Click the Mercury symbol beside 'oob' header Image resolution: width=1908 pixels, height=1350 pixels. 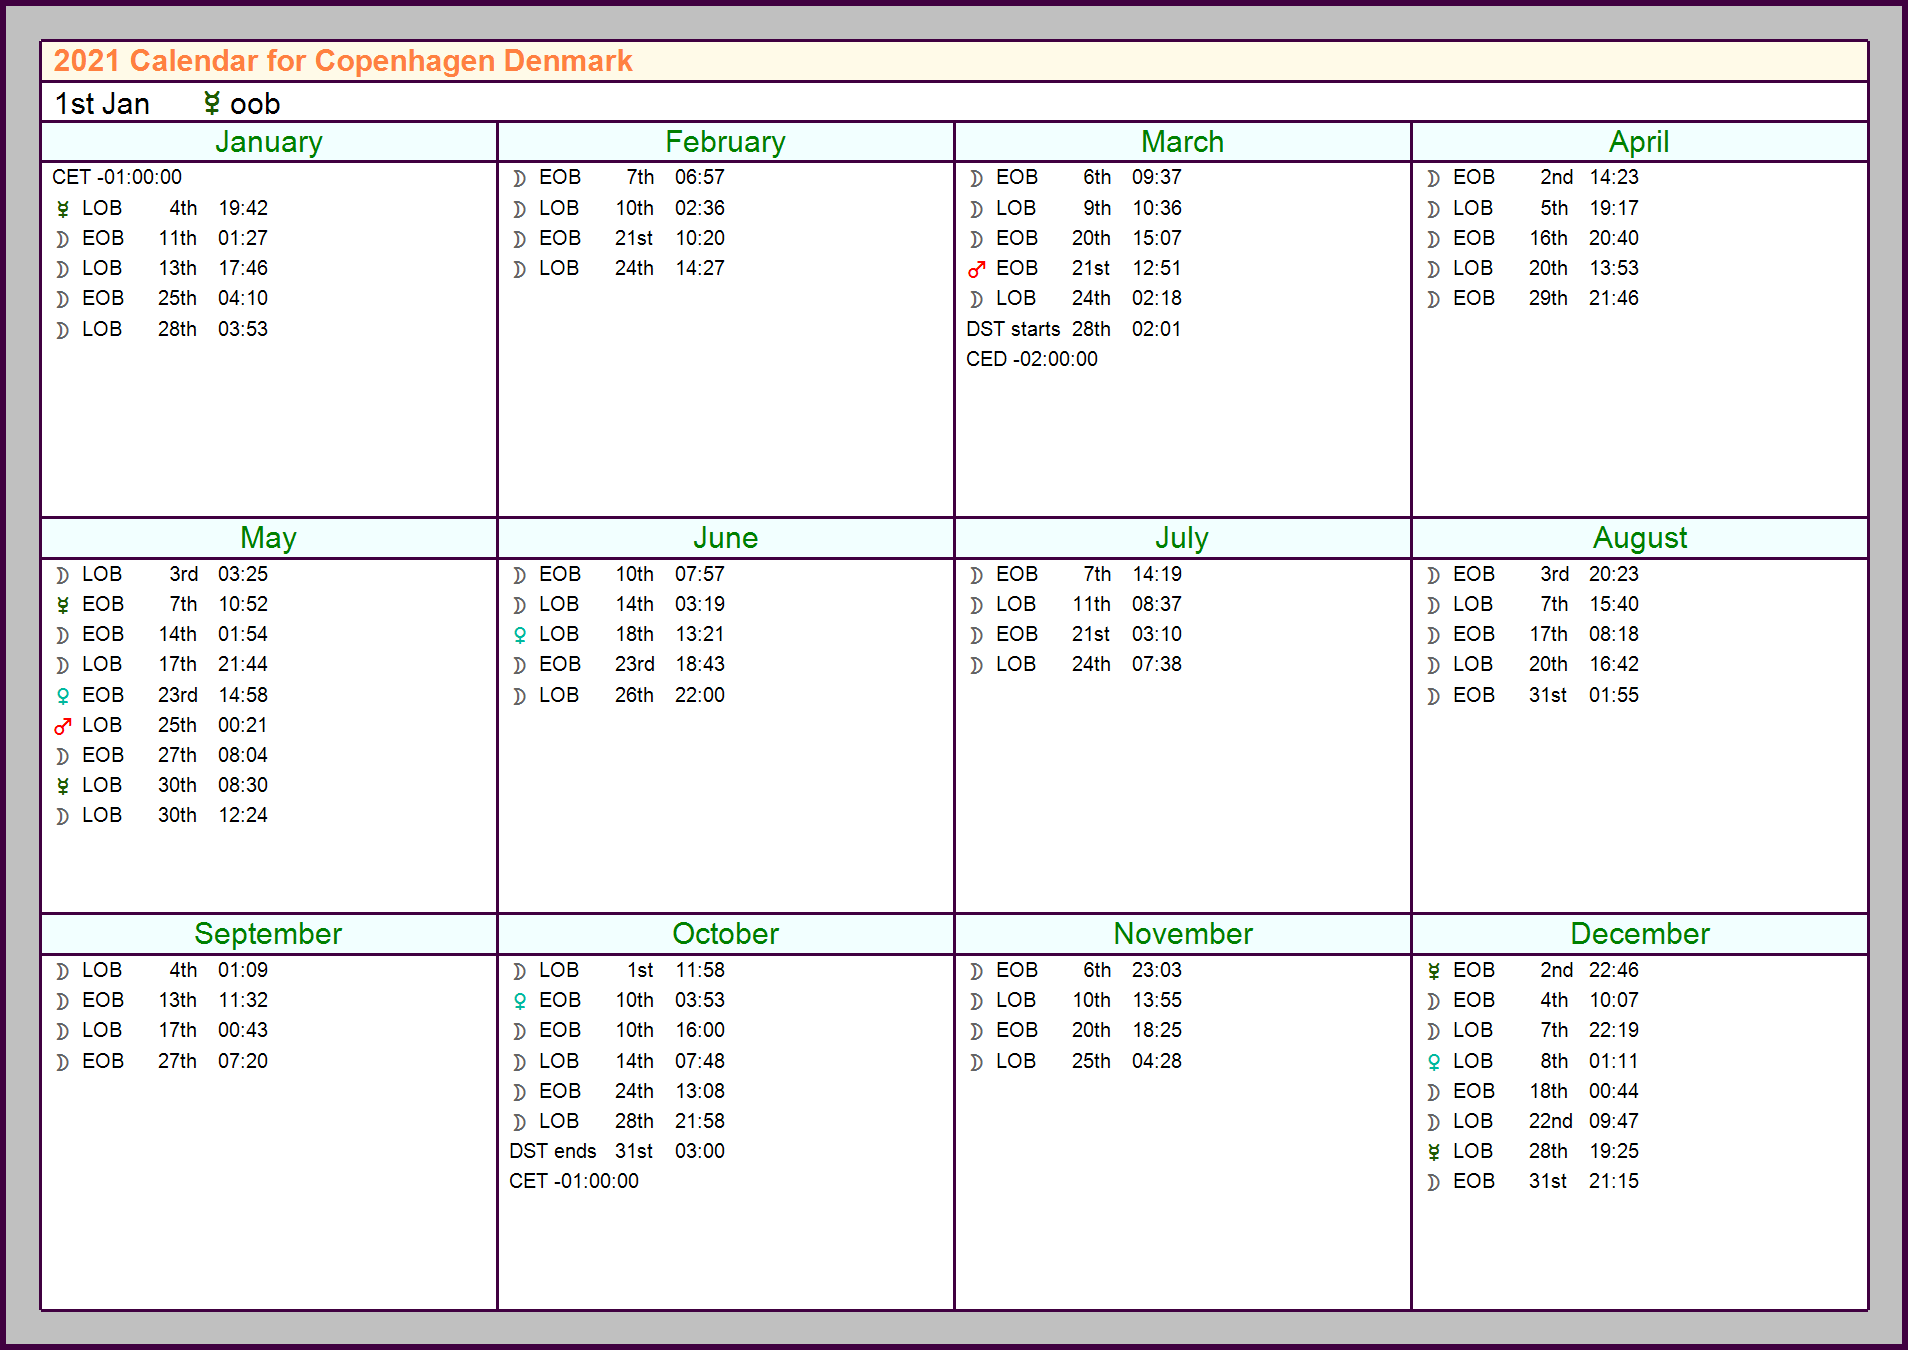point(211,103)
